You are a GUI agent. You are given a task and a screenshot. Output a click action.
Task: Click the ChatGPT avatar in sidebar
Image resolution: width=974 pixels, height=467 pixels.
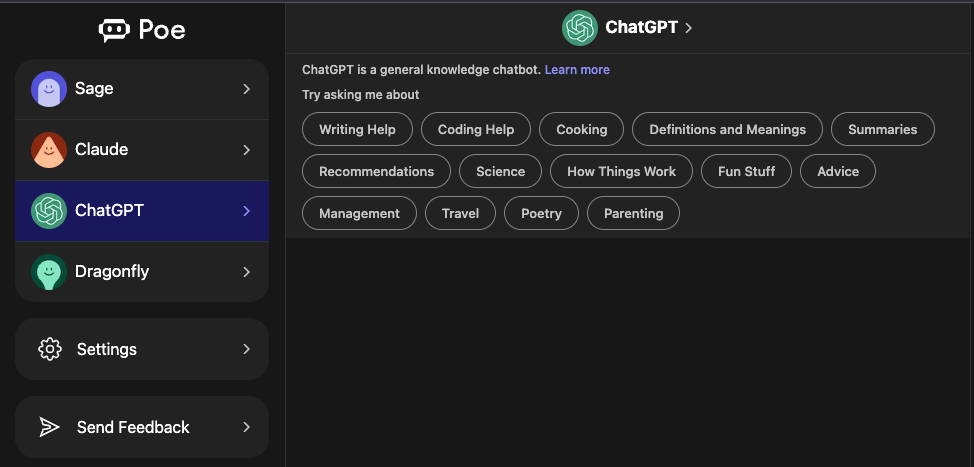(x=49, y=211)
